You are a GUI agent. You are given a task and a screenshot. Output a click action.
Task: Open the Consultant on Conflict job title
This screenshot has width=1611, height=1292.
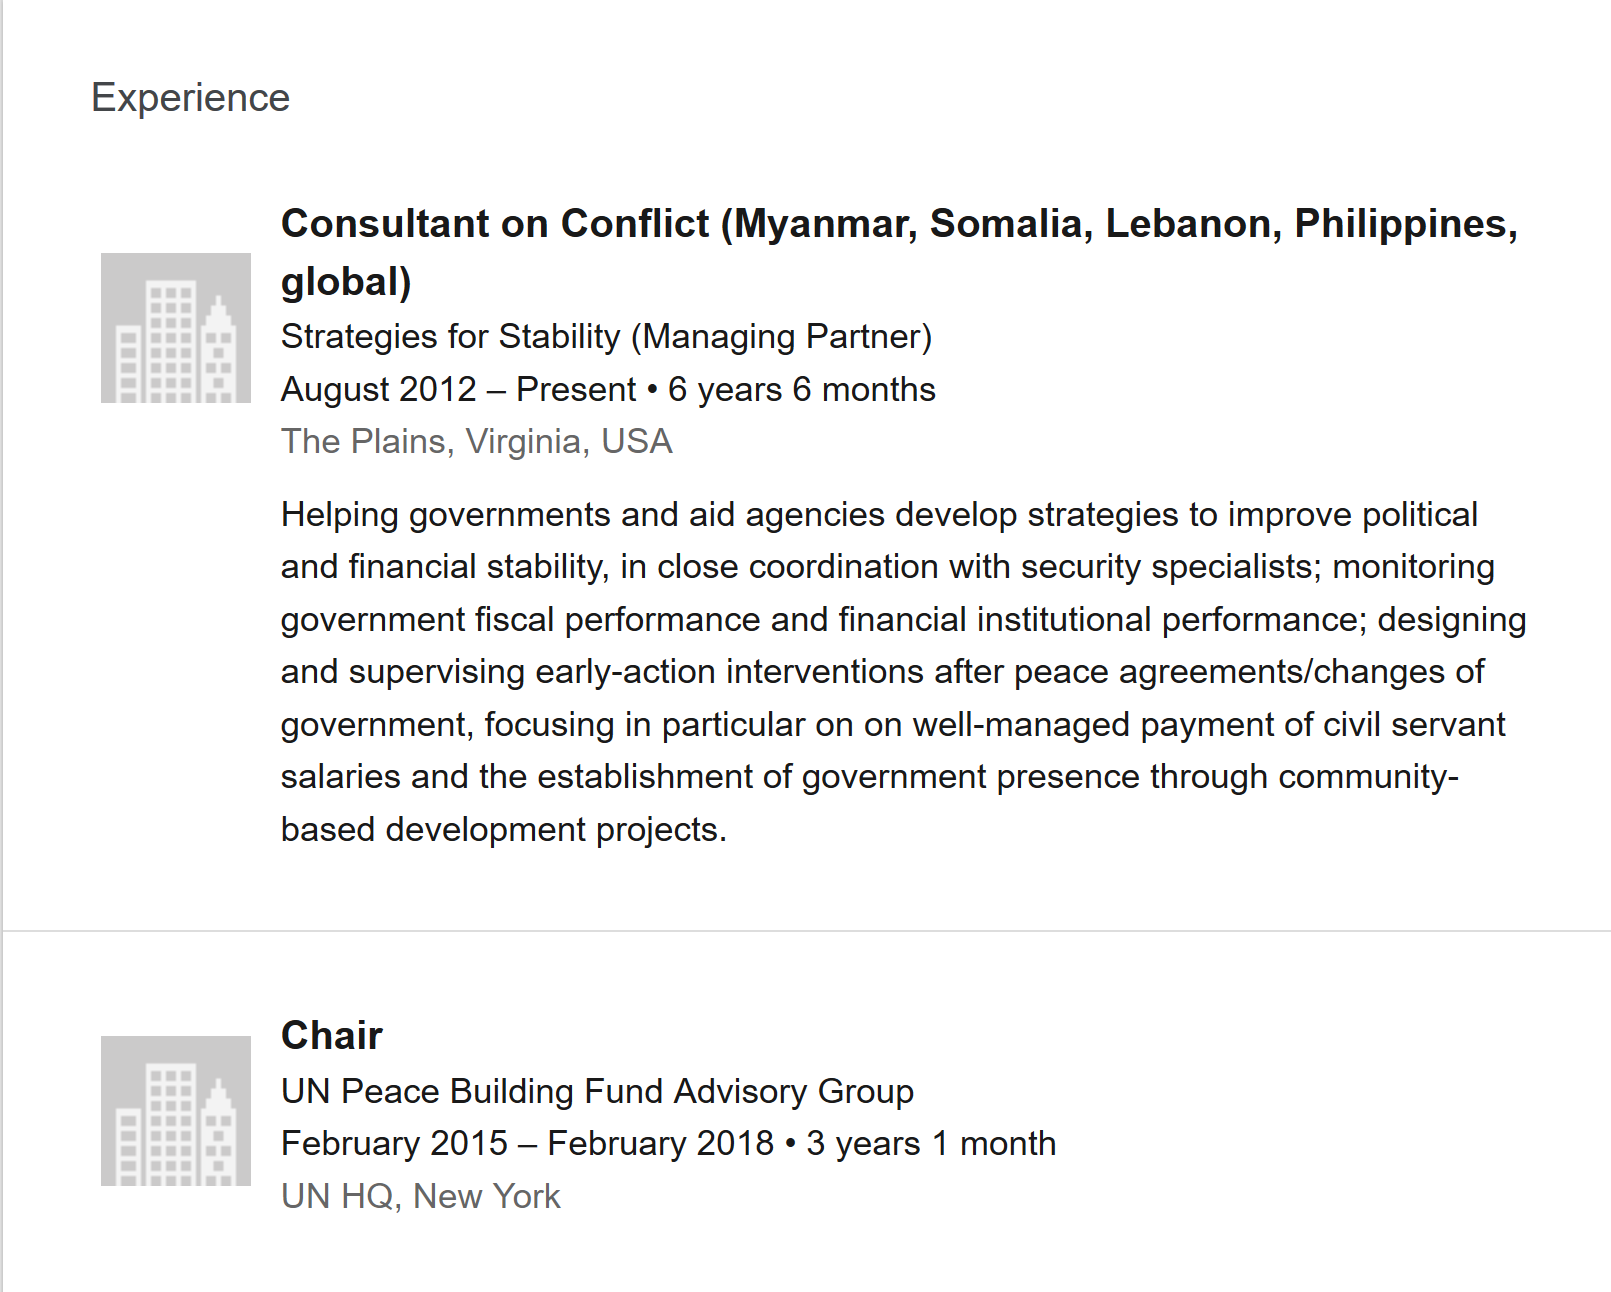(x=899, y=252)
